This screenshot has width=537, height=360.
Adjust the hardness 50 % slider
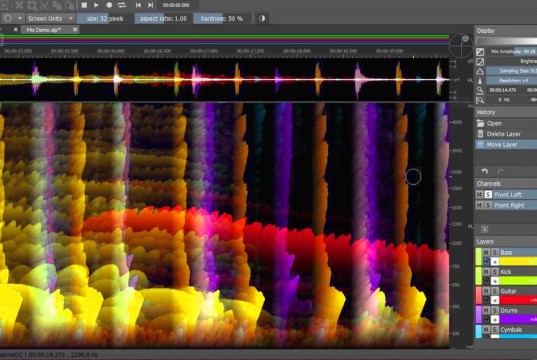(x=222, y=18)
